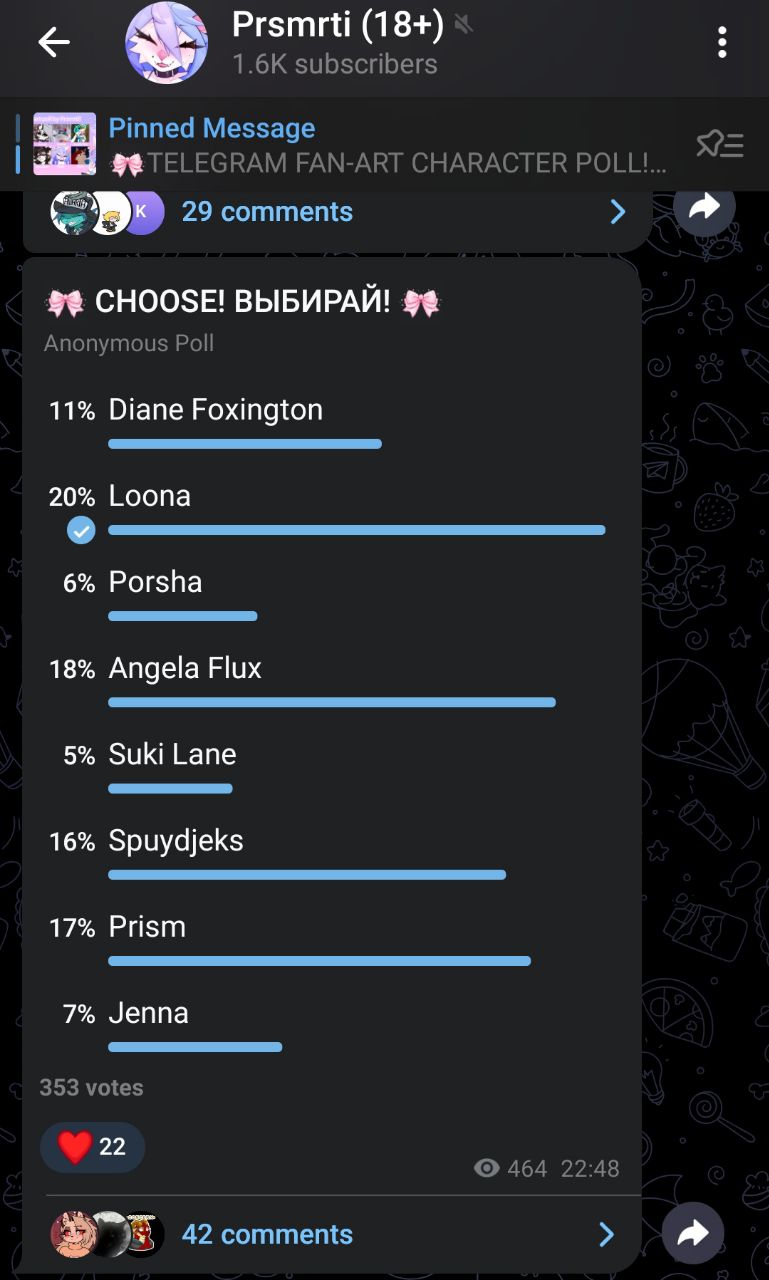
Task: Tap the red heart reaction
Action: point(76,1147)
